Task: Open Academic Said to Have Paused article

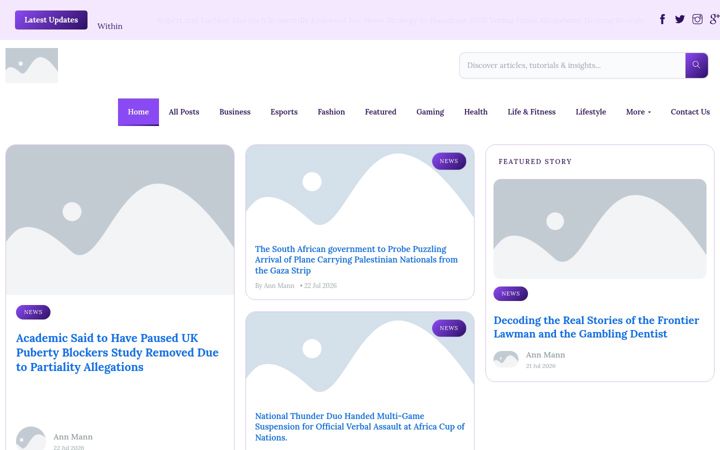Action: click(x=117, y=352)
